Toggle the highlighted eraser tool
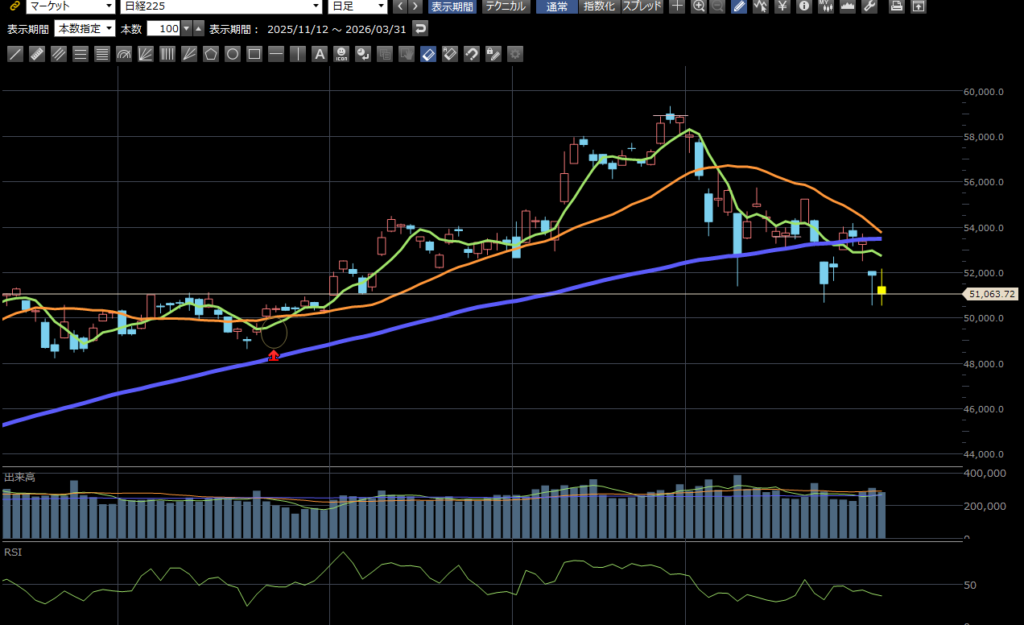1024x625 pixels. click(428, 53)
